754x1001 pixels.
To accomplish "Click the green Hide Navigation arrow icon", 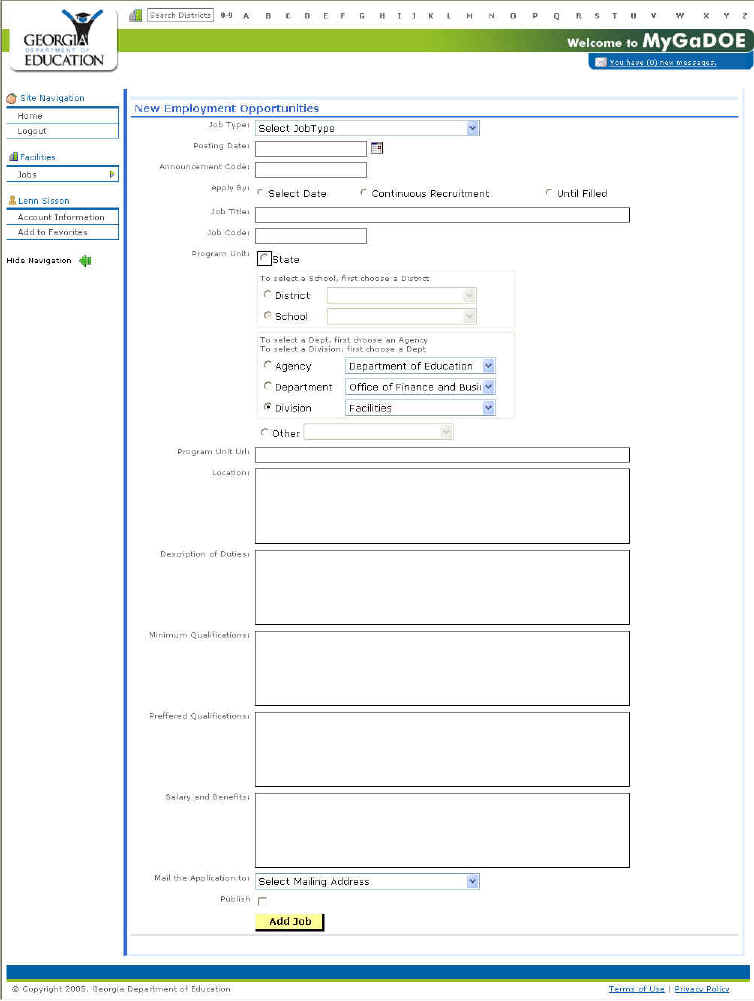I will pyautogui.click(x=86, y=260).
